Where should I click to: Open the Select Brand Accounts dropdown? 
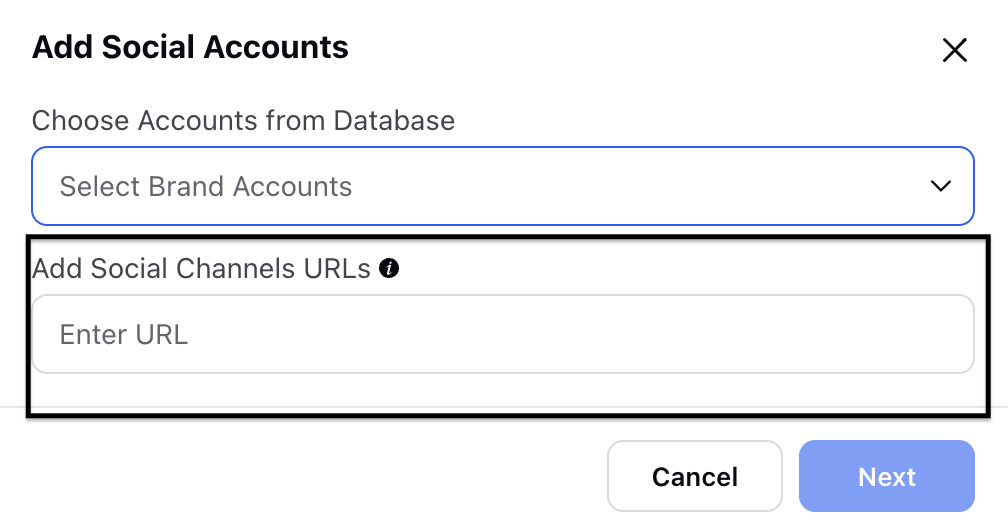503,186
